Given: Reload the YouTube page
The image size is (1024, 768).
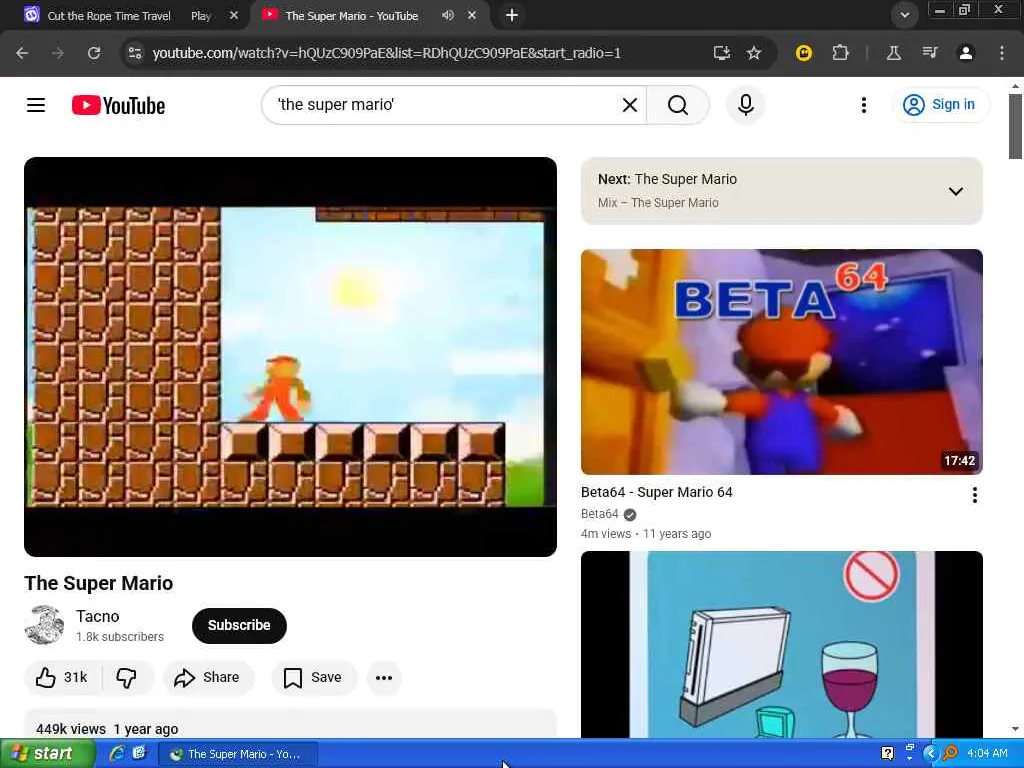Looking at the screenshot, I should (x=94, y=53).
